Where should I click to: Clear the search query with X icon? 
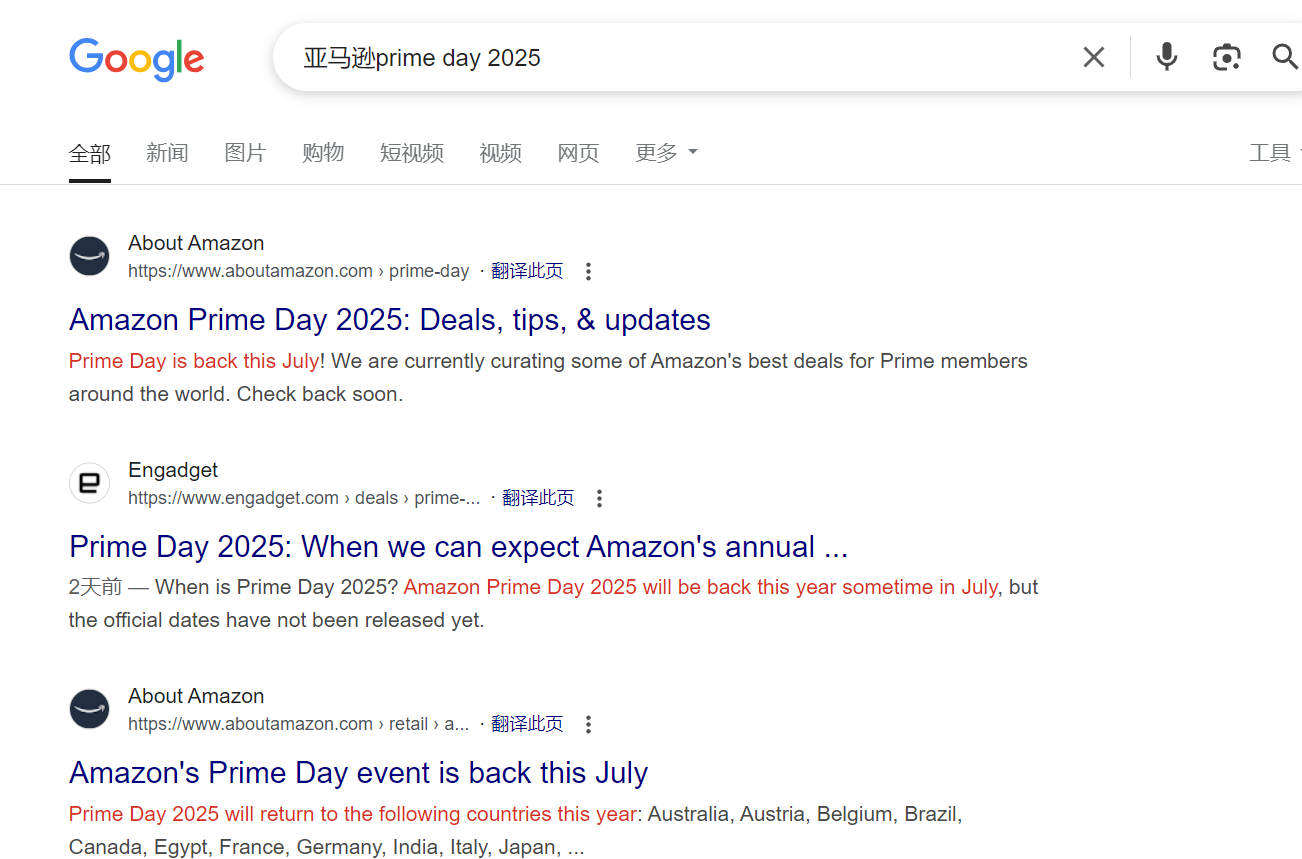point(1094,57)
